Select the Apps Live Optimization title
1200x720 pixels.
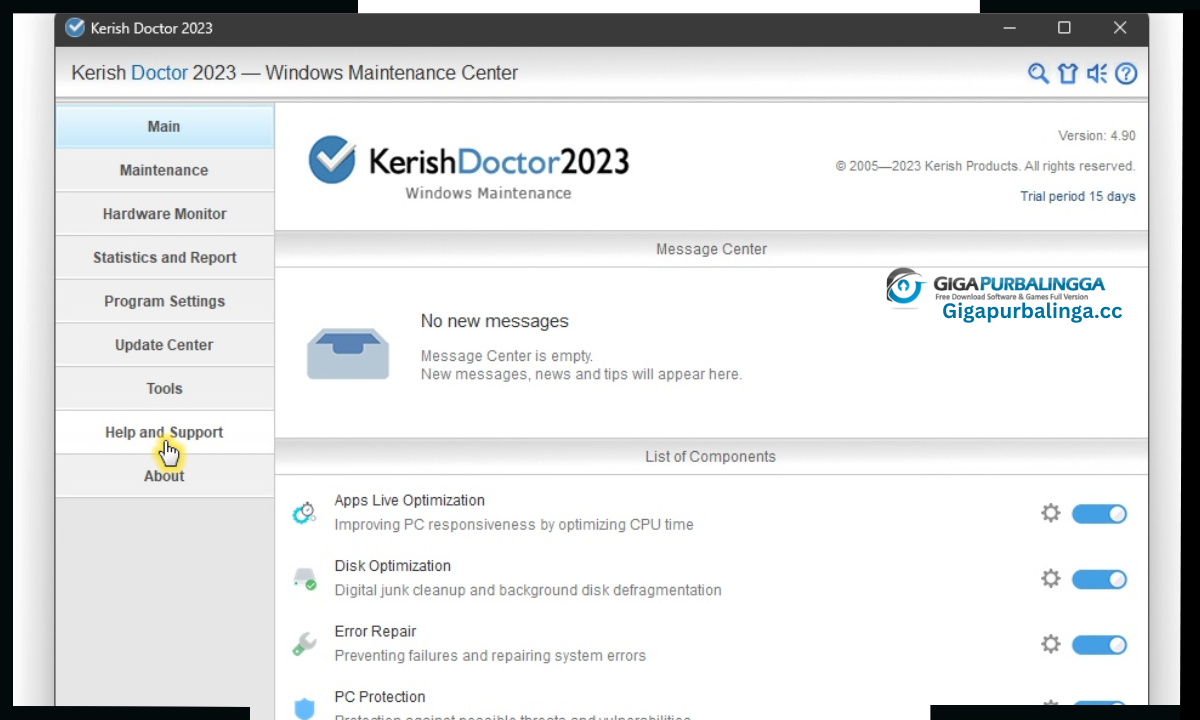tap(409, 500)
